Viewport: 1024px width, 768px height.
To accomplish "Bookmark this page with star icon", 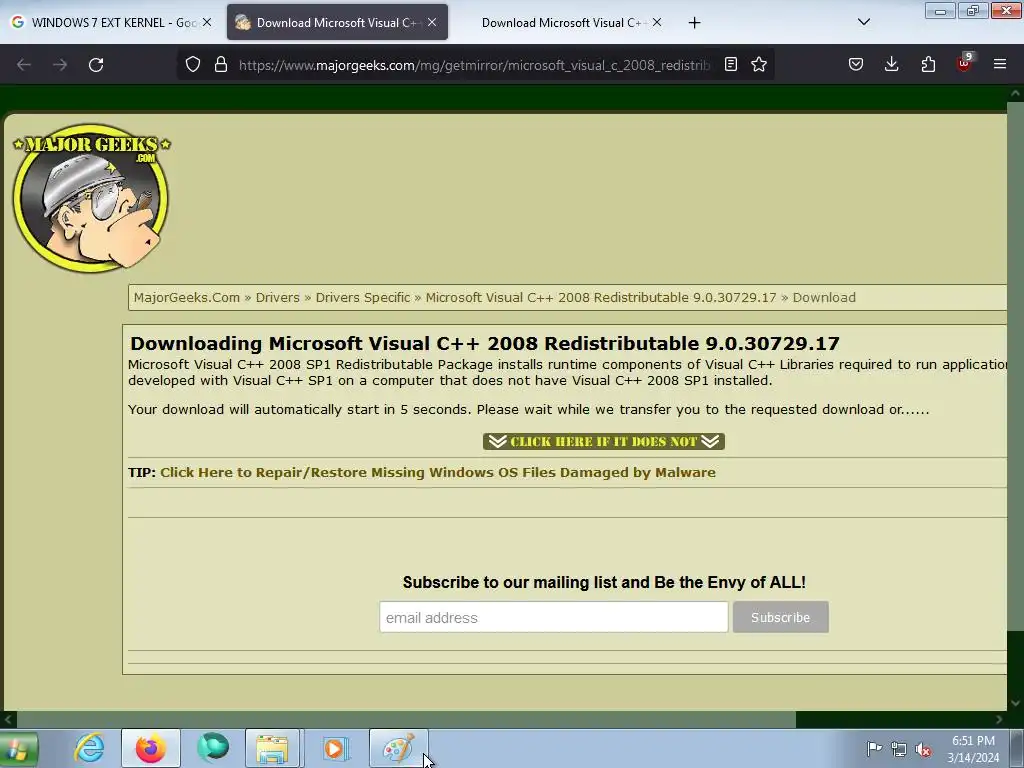I will (759, 64).
